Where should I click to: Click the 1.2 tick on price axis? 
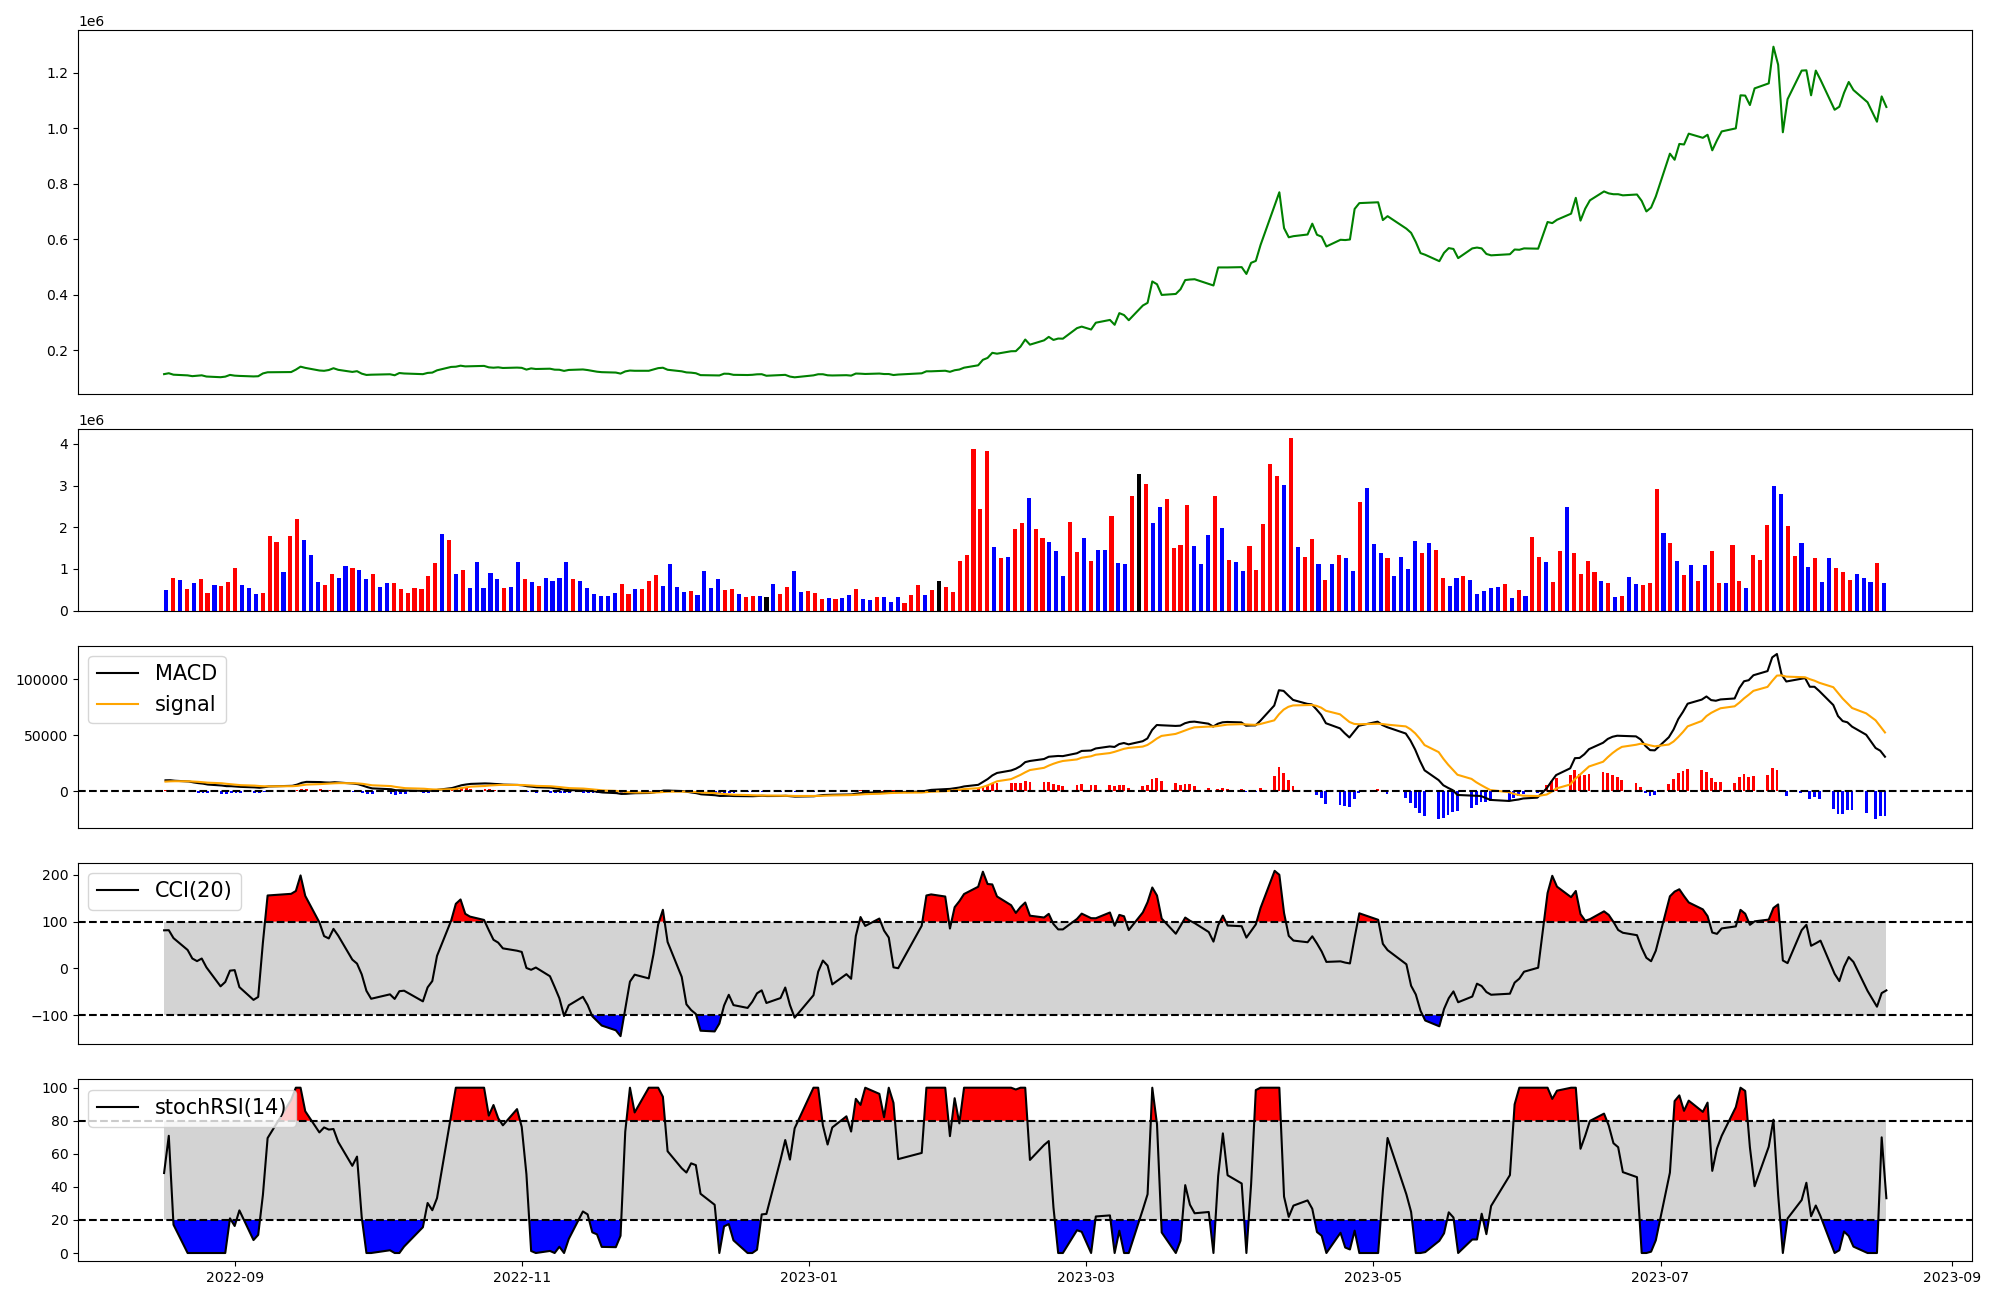(x=57, y=74)
